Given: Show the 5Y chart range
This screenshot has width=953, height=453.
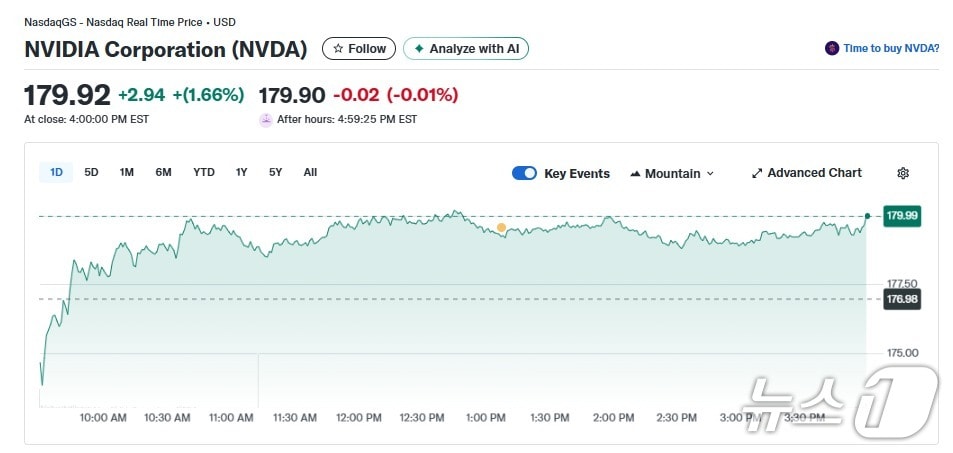Looking at the screenshot, I should [x=275, y=172].
